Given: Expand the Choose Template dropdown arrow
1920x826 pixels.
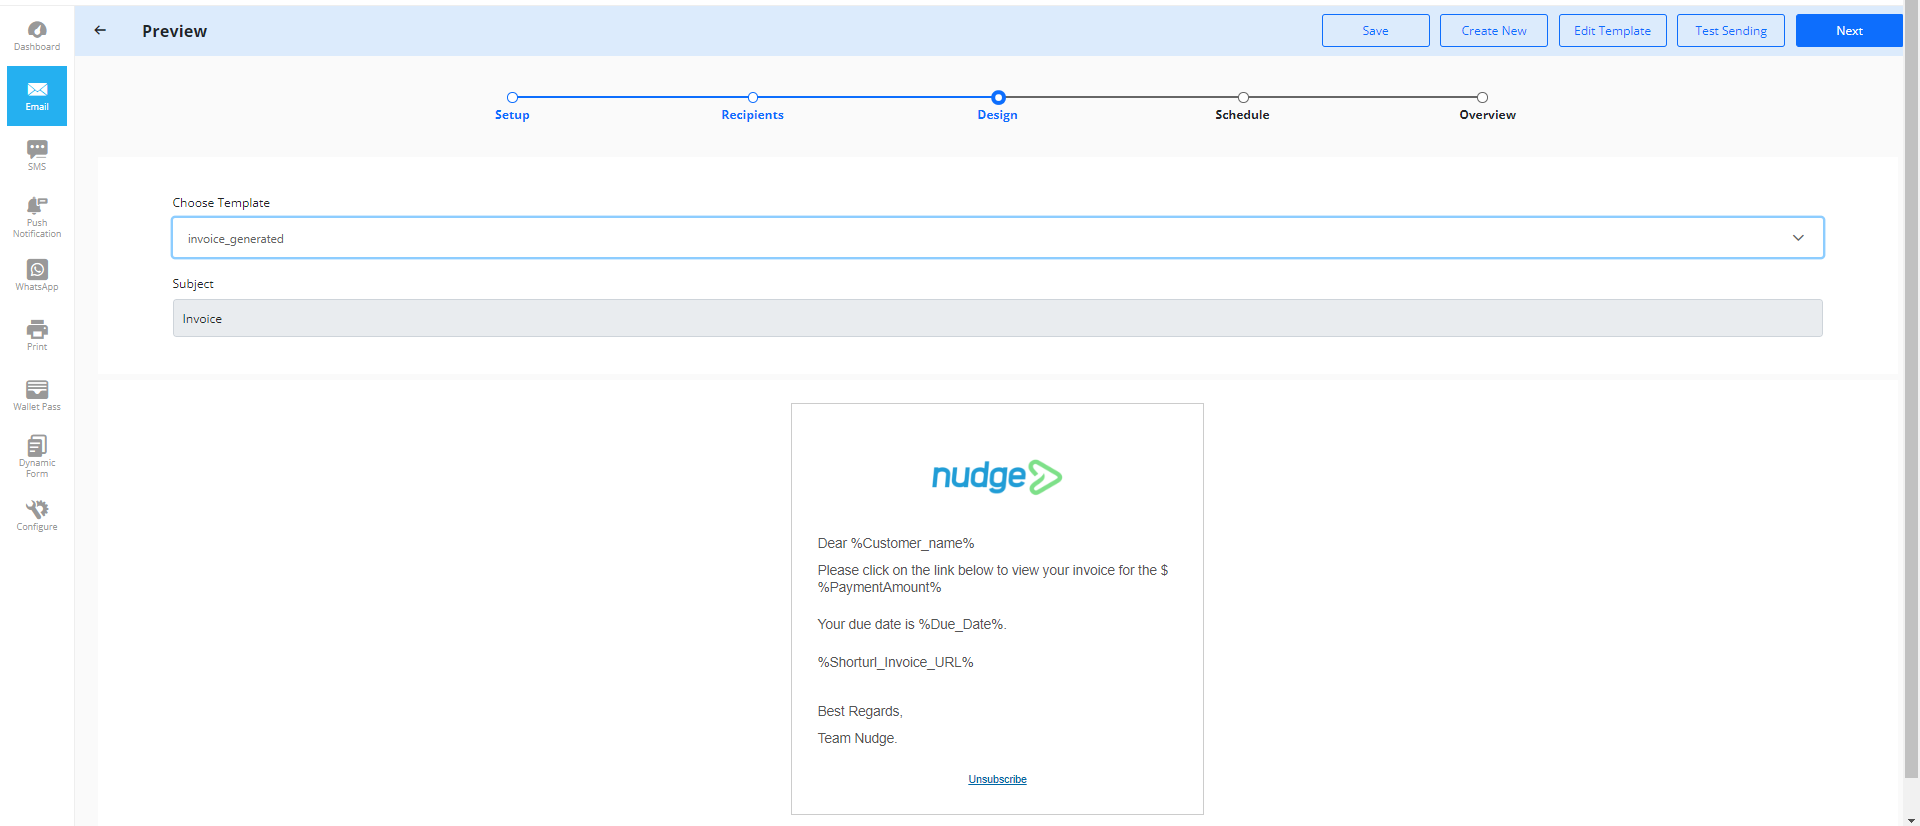Looking at the screenshot, I should (x=1798, y=238).
